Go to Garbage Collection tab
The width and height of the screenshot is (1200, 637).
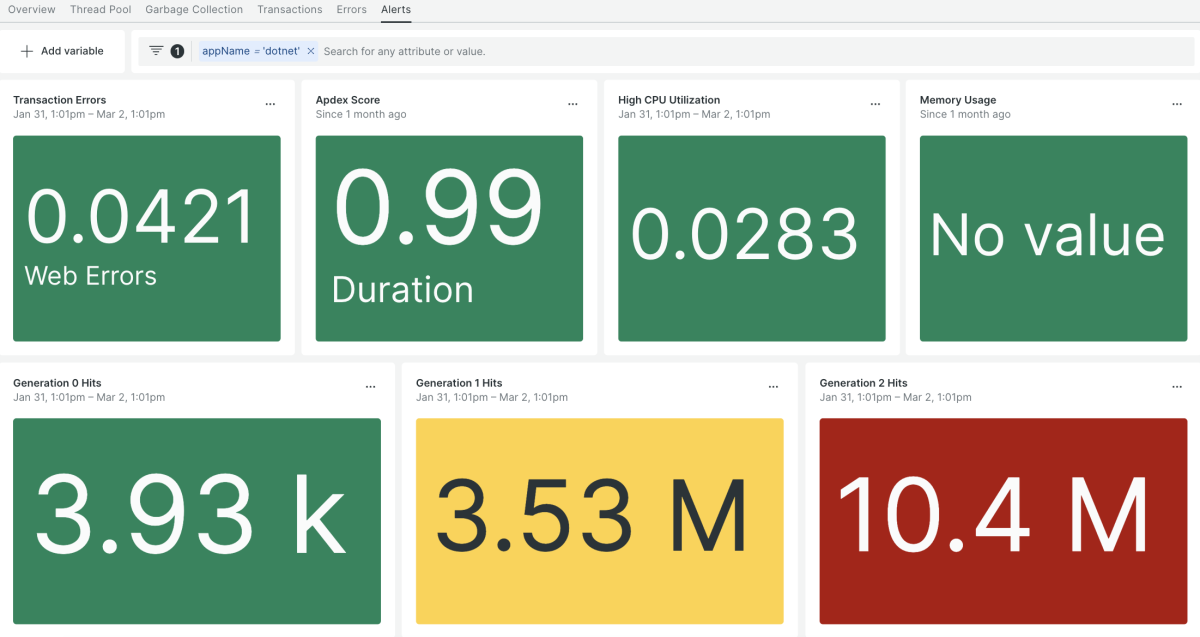point(194,10)
